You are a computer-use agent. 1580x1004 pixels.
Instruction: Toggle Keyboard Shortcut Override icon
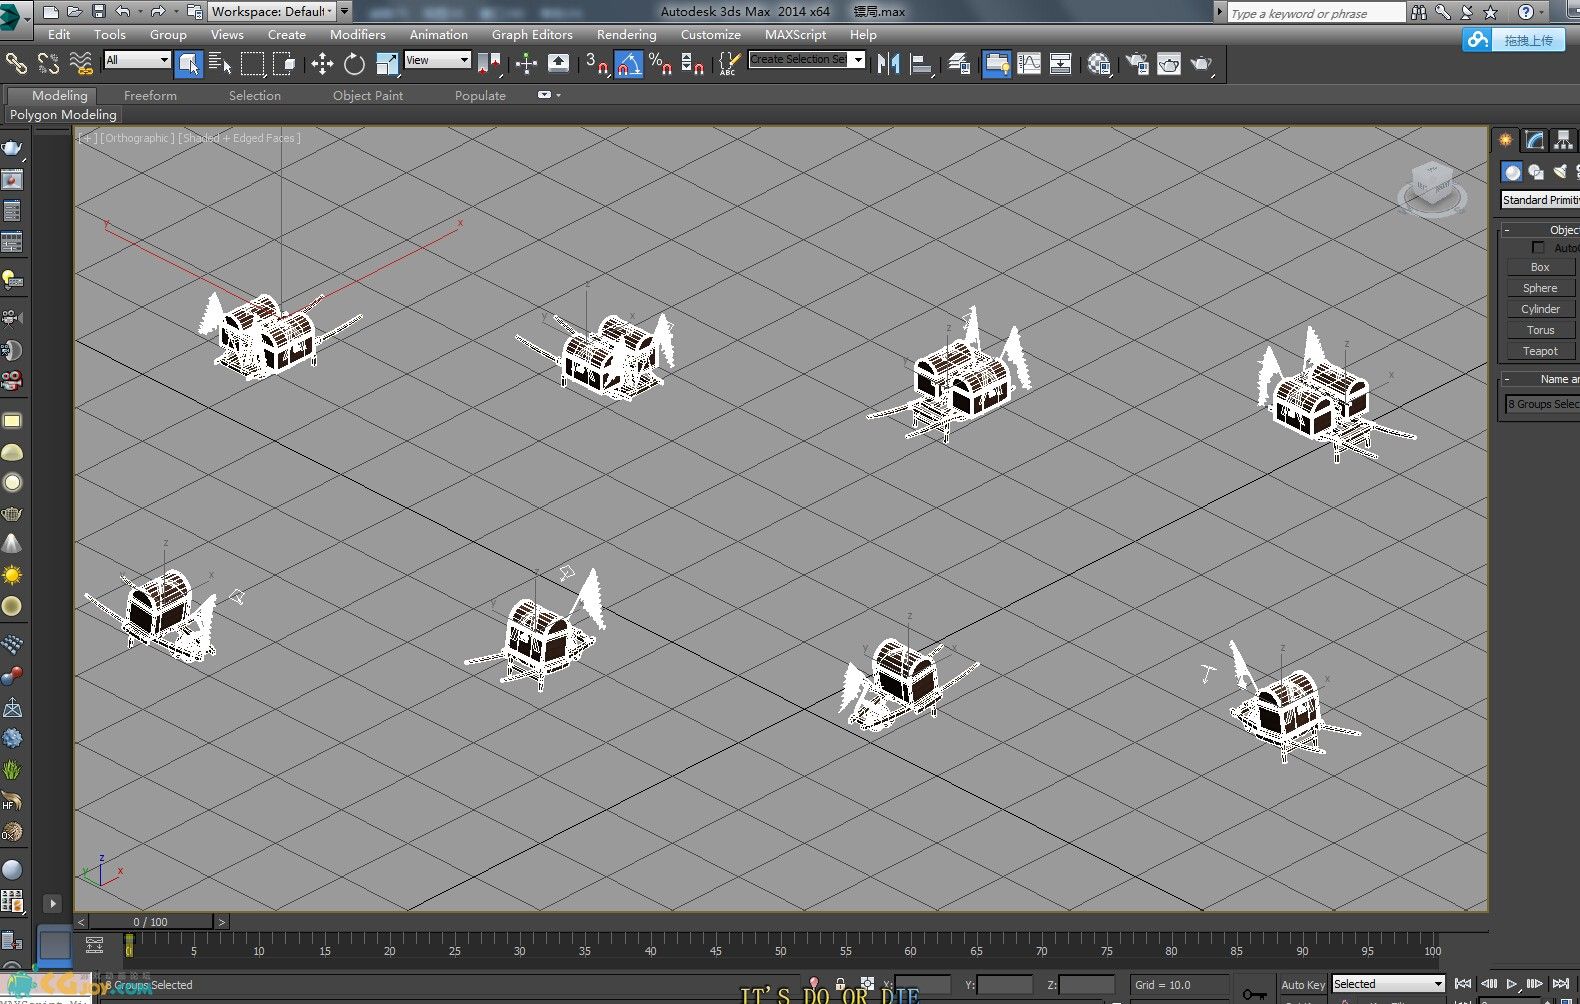[x=559, y=64]
